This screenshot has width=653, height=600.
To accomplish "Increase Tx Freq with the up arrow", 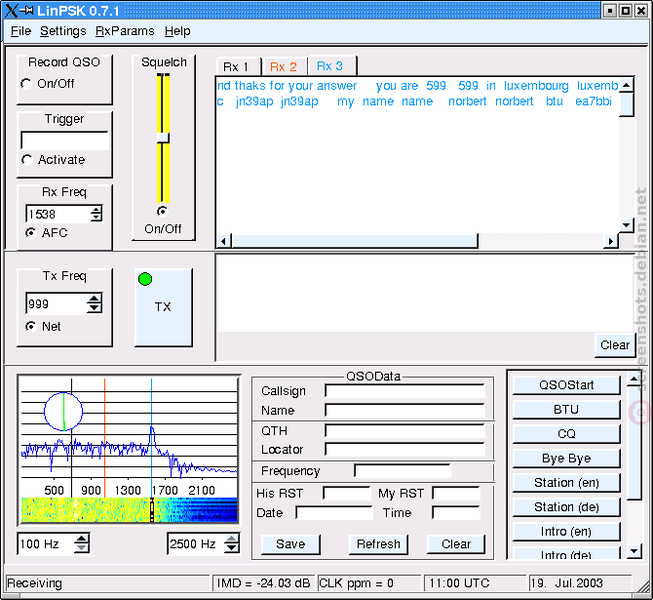I will [x=94, y=299].
